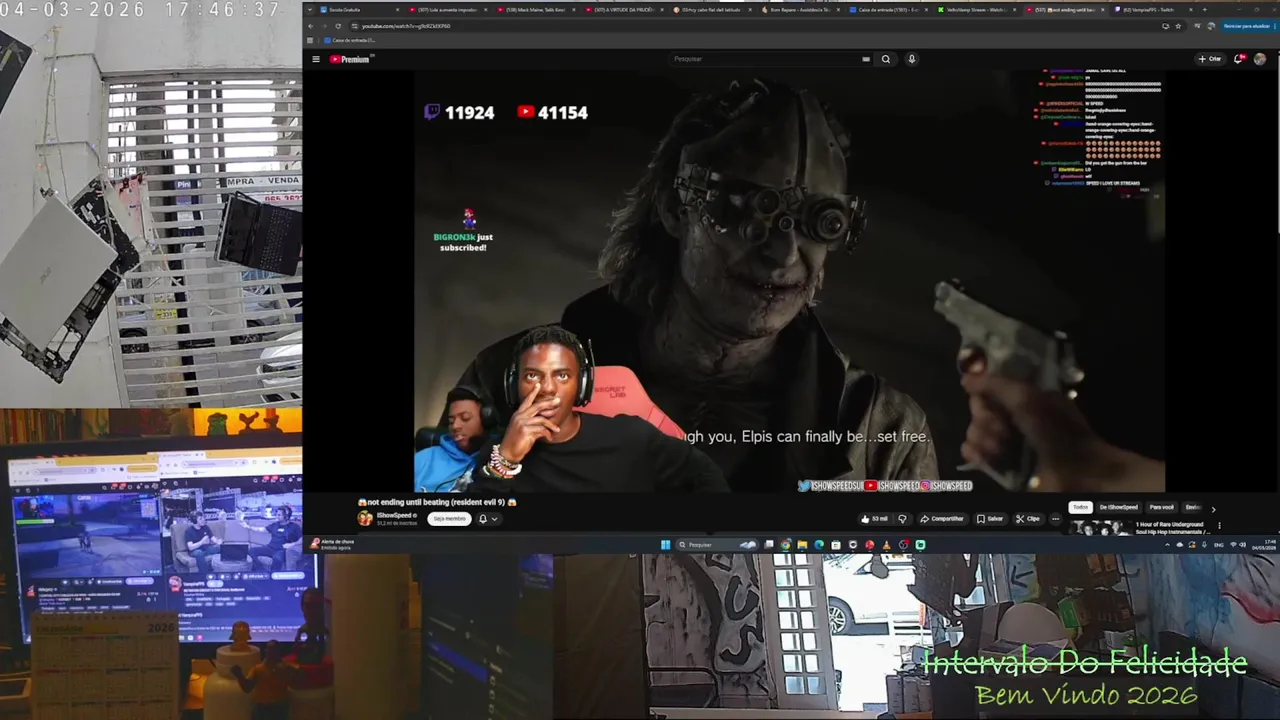Open Microsoft Store from the taskbar

pyautogui.click(x=835, y=545)
